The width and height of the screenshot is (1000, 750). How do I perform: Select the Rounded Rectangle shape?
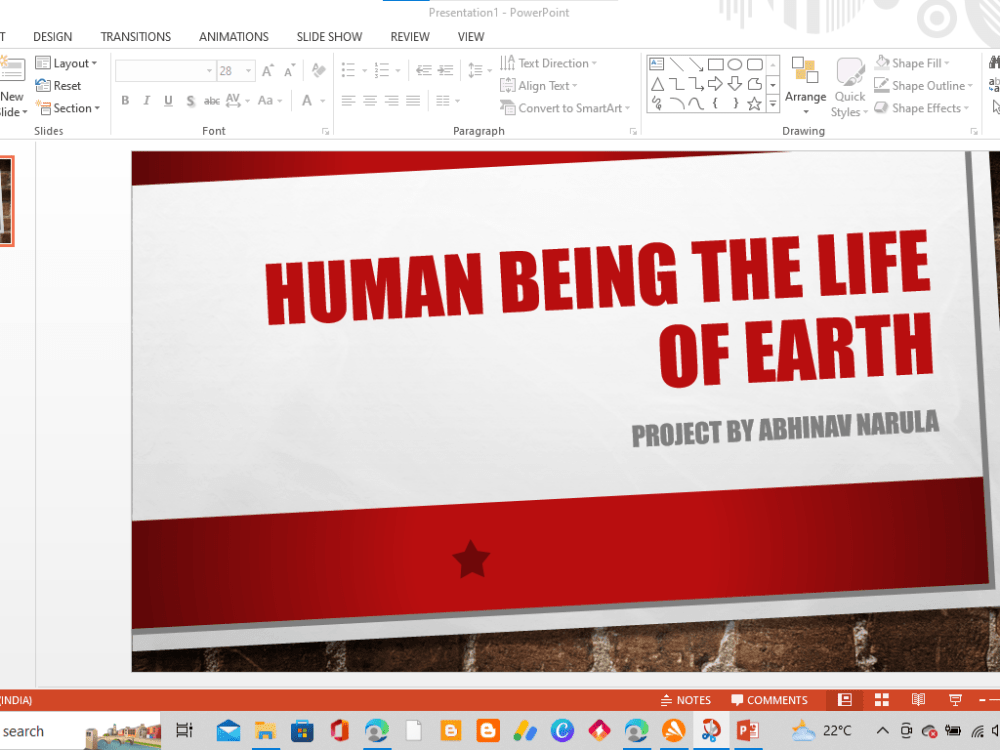click(x=754, y=64)
